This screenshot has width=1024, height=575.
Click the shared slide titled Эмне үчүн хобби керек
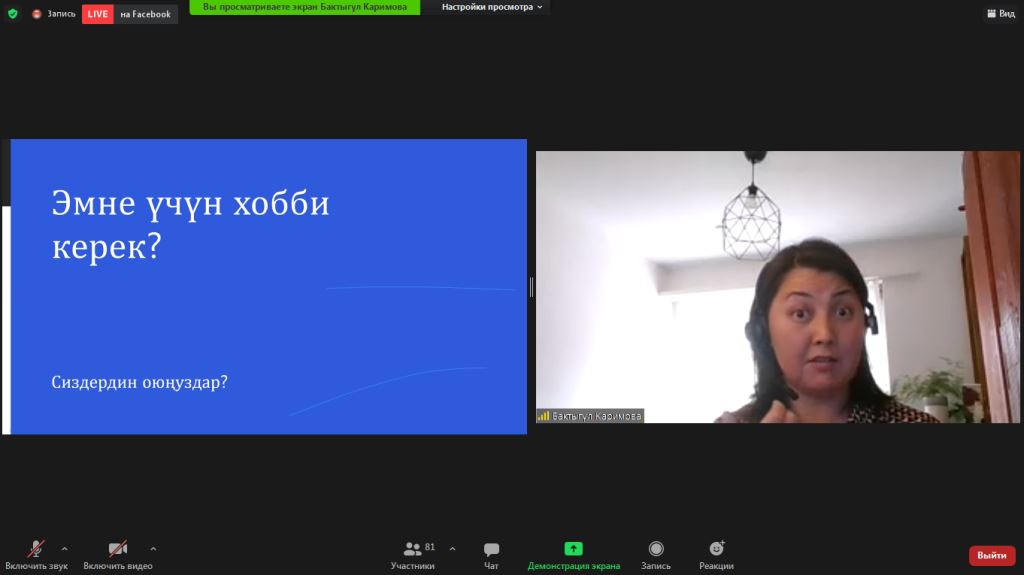point(268,287)
